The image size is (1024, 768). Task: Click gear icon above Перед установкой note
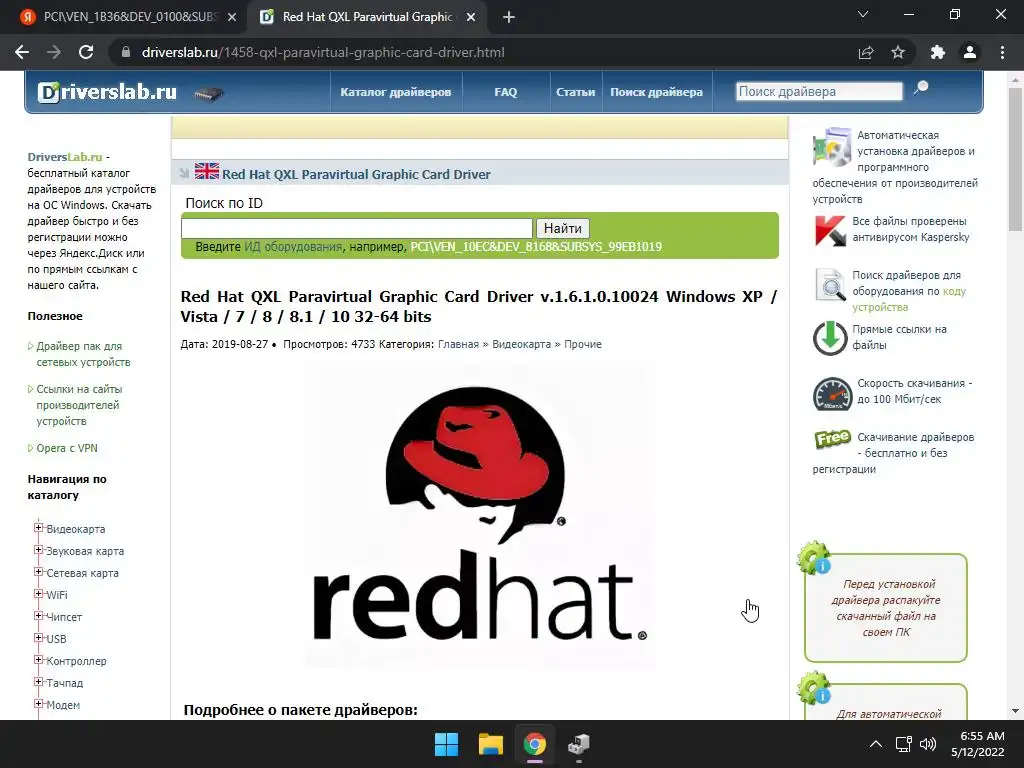814,558
